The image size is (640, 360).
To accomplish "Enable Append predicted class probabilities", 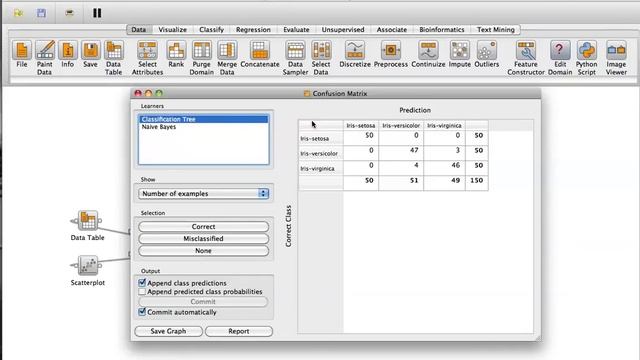I will tap(142, 292).
